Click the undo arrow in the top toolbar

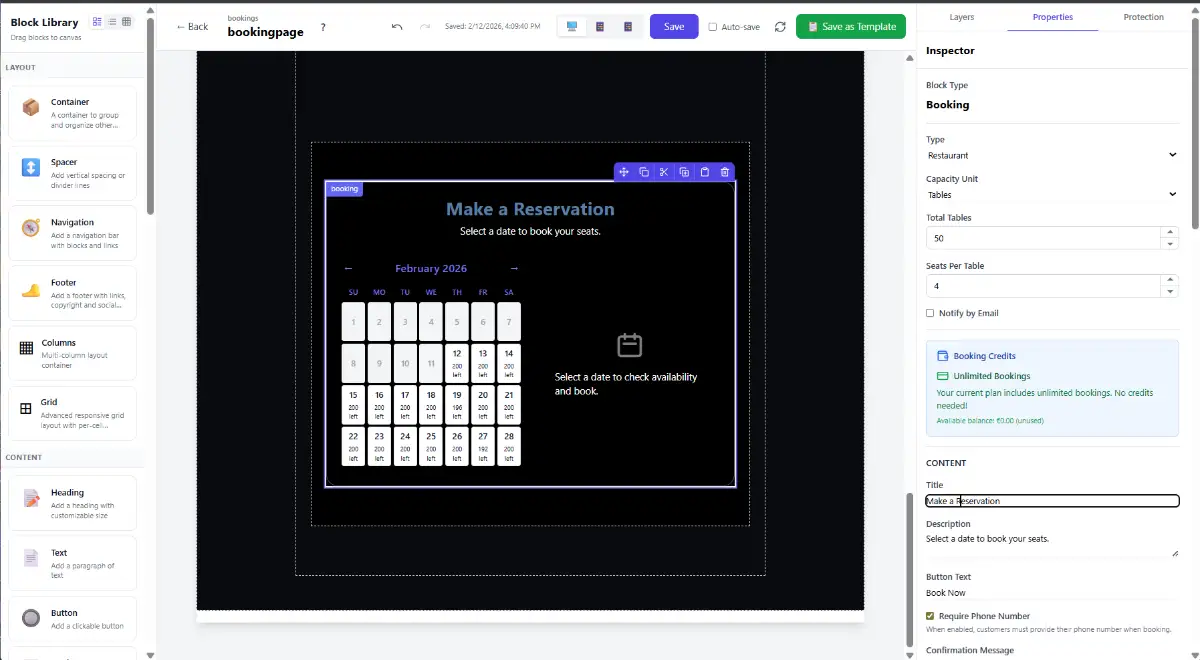[397, 27]
